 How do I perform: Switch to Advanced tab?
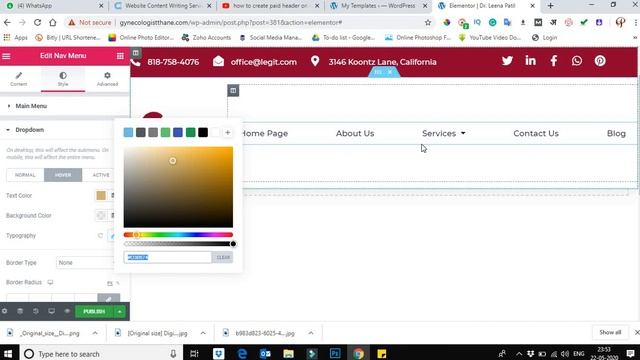[107, 79]
